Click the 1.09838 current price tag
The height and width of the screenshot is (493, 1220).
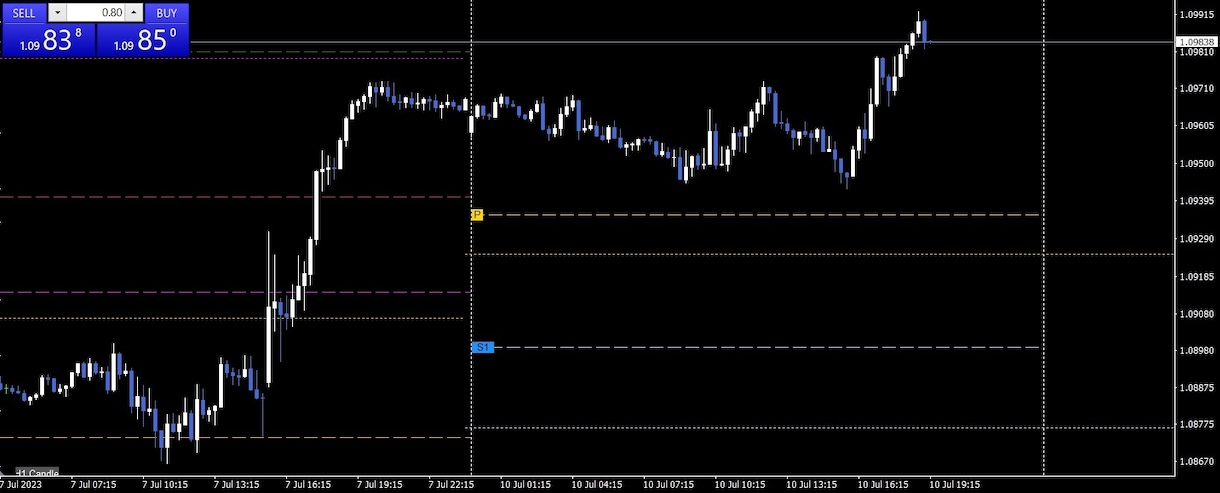[x=1196, y=42]
